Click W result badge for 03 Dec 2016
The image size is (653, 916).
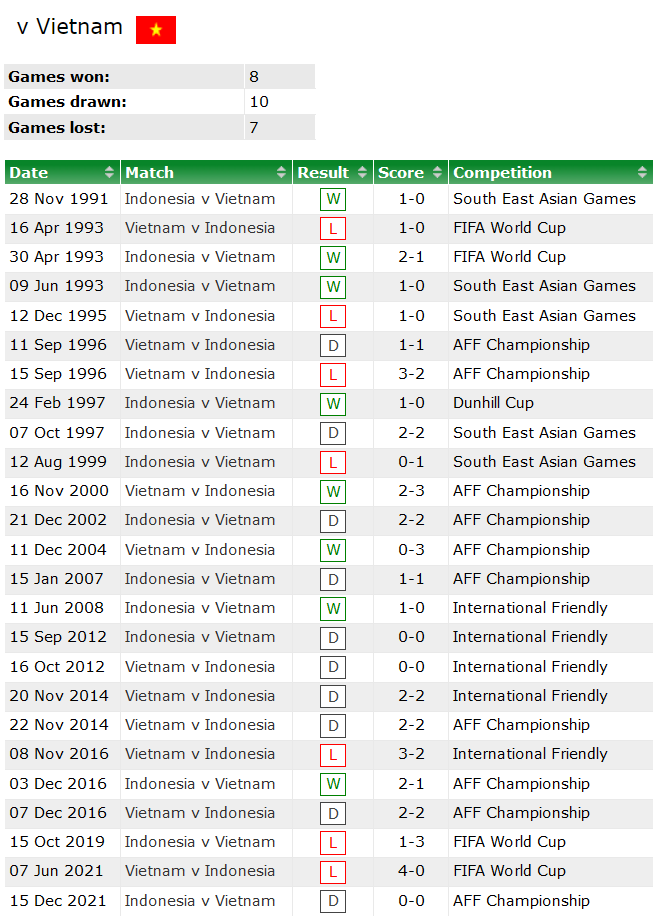pos(333,784)
